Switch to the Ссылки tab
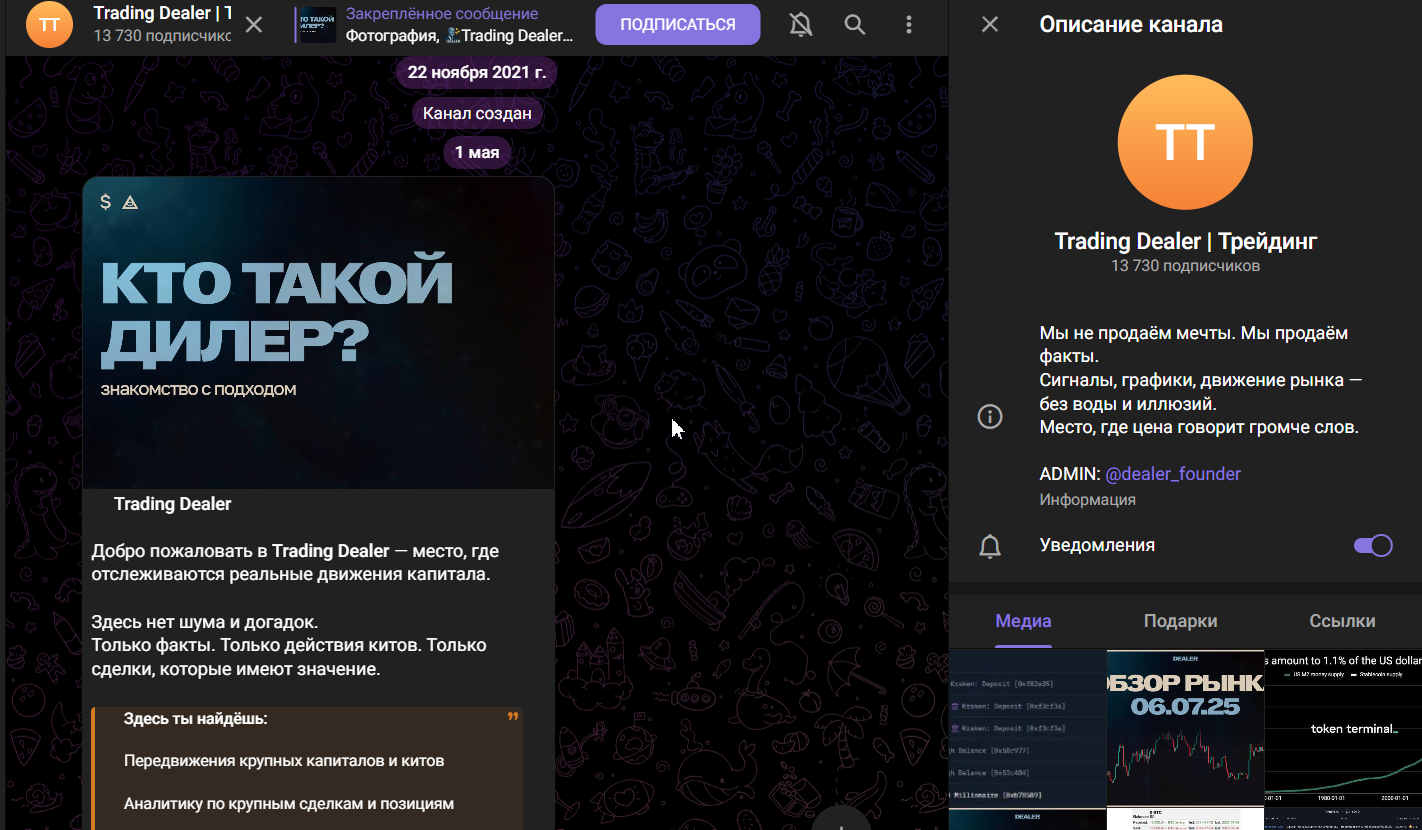 1342,621
